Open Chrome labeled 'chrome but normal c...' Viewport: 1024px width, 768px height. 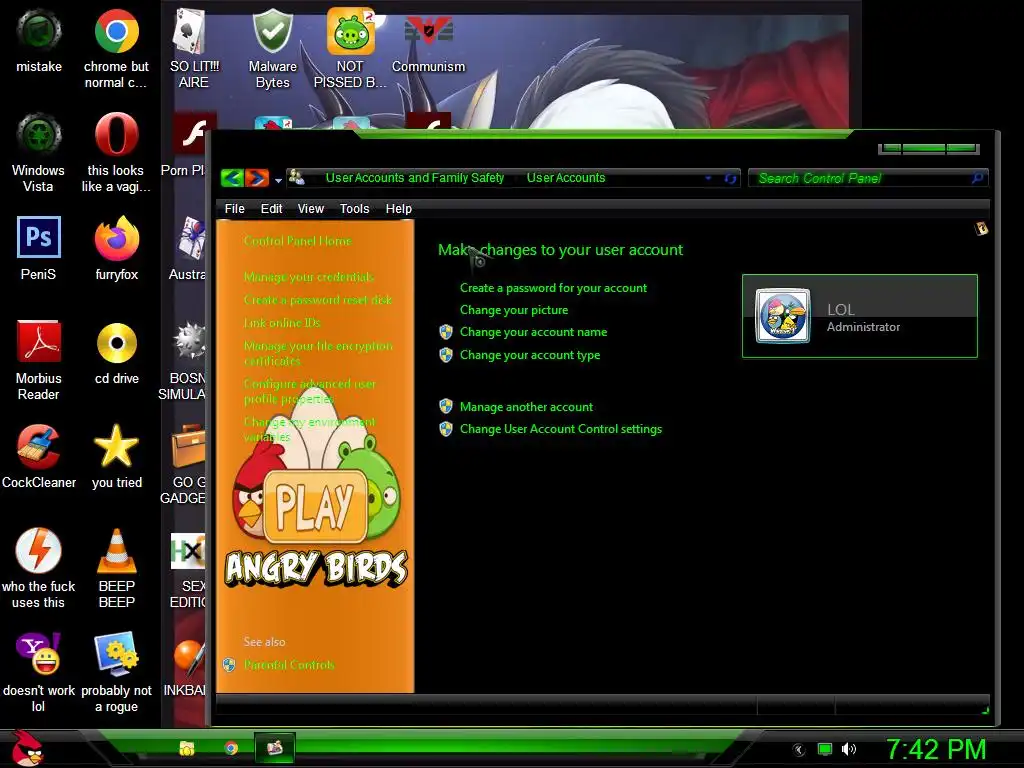click(x=116, y=48)
